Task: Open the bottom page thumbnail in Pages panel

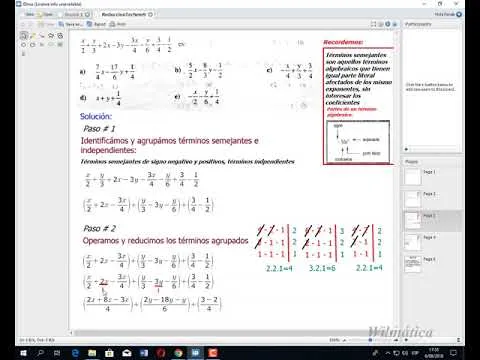Action: [413, 263]
